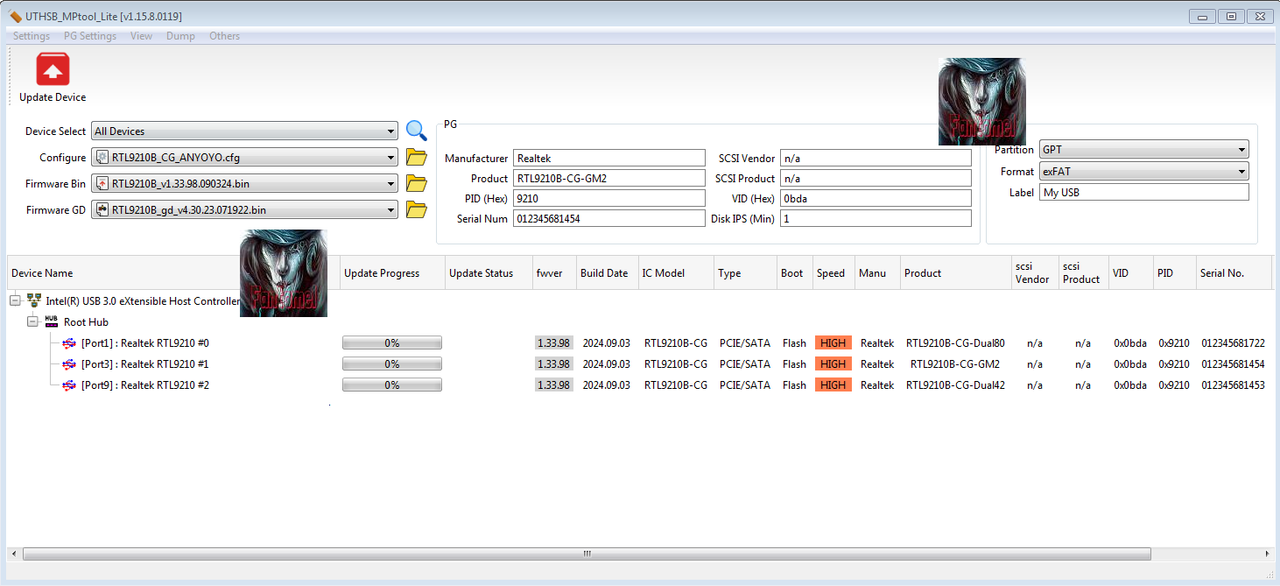Click the Port1 update progress bar
The width and height of the screenshot is (1280, 586).
pyautogui.click(x=392, y=343)
